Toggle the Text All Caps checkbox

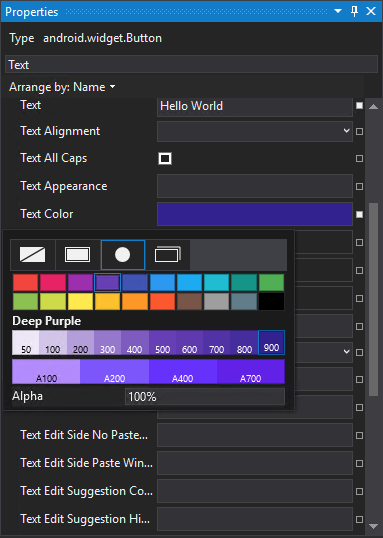(165, 159)
